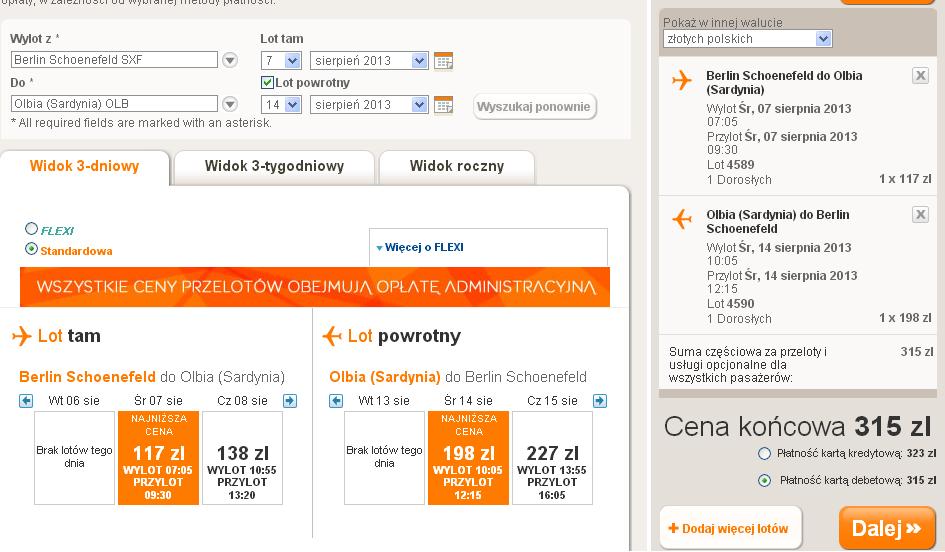Image resolution: width=945 pixels, height=552 pixels.
Task: Open outbound day dropdown showing 7
Action: (x=281, y=60)
